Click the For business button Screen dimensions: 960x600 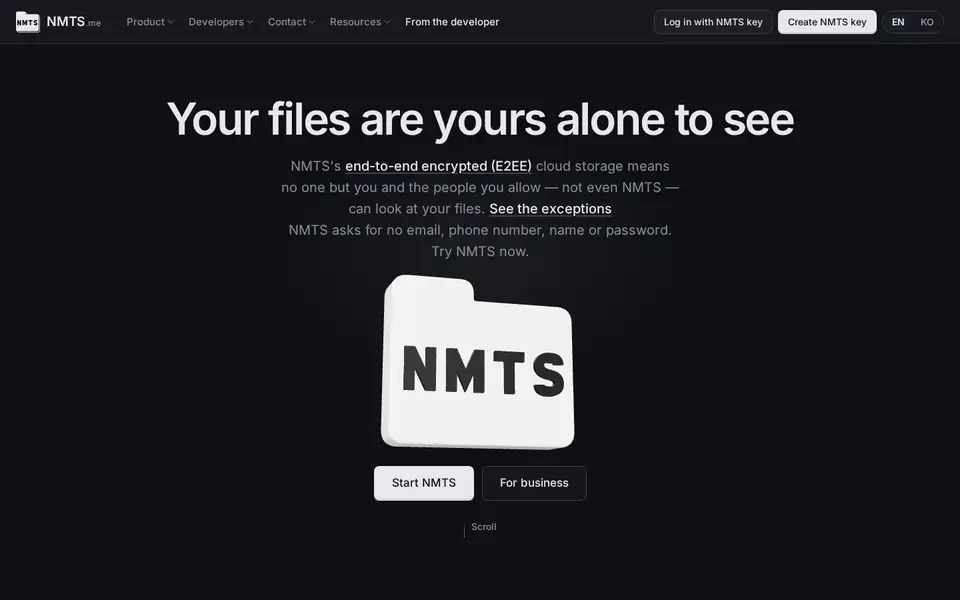click(x=534, y=483)
